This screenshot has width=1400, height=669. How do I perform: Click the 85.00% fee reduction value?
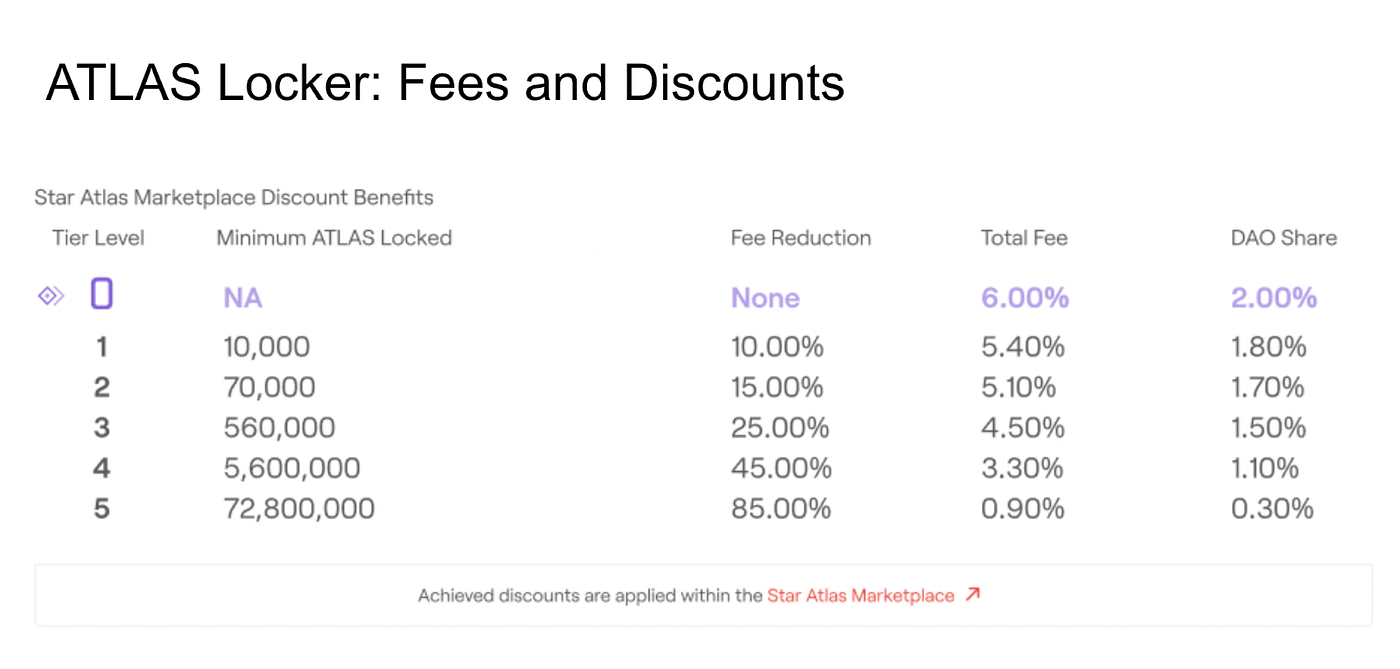pyautogui.click(x=781, y=508)
